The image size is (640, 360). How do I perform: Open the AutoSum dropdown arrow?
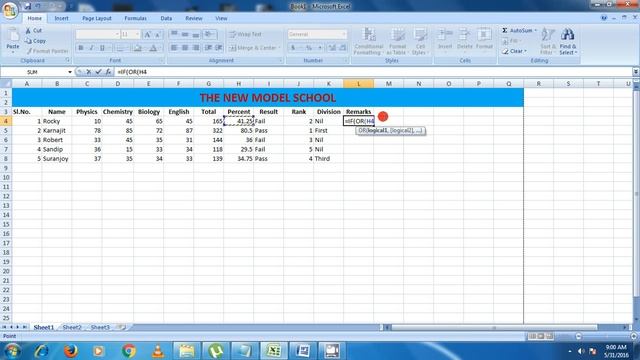click(x=536, y=31)
